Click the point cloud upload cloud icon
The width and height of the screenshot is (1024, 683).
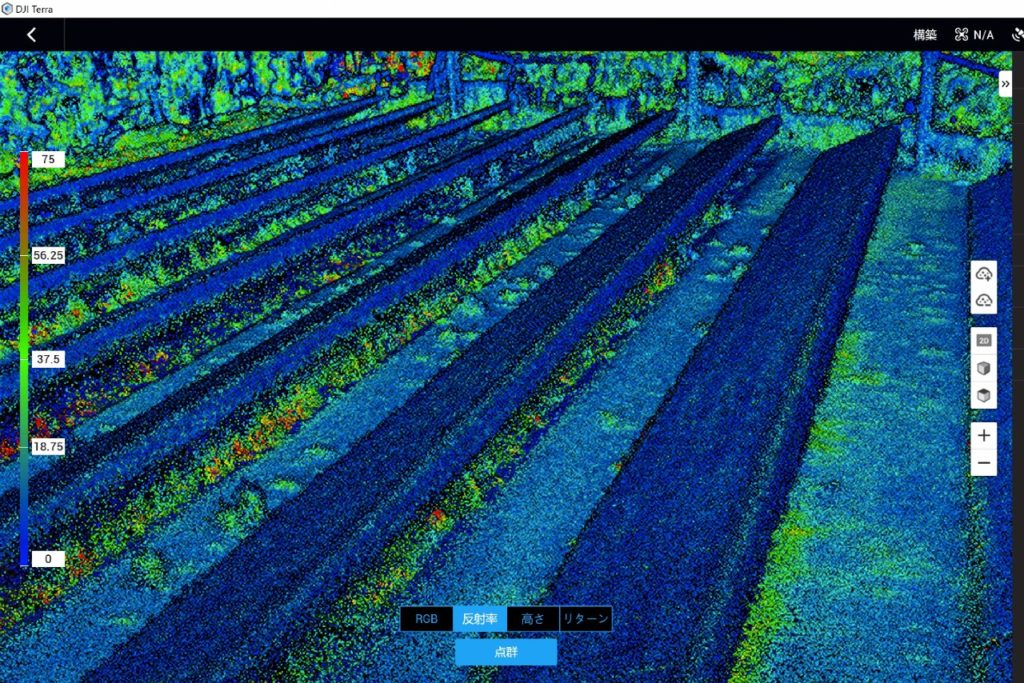(x=984, y=273)
